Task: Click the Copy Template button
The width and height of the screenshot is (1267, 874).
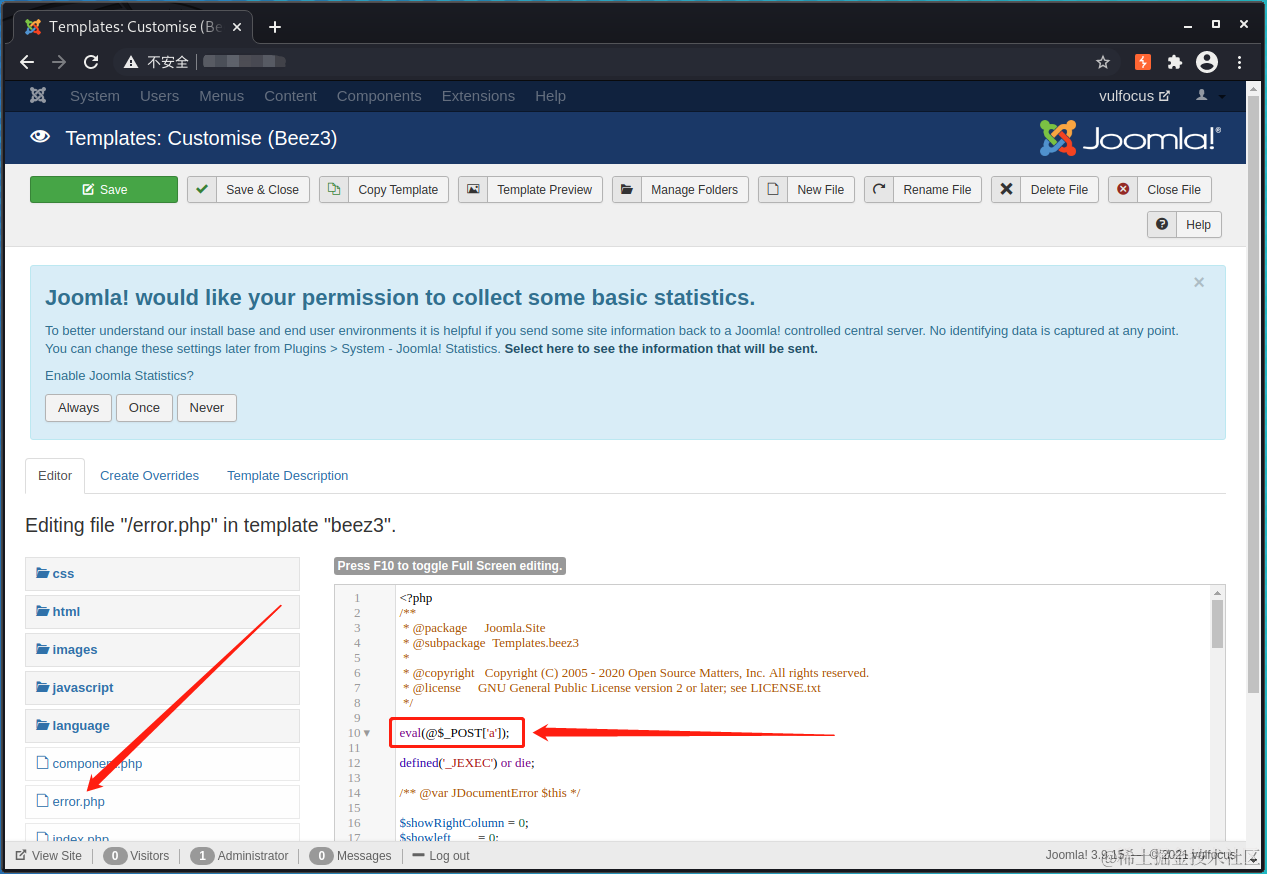Action: coord(384,190)
